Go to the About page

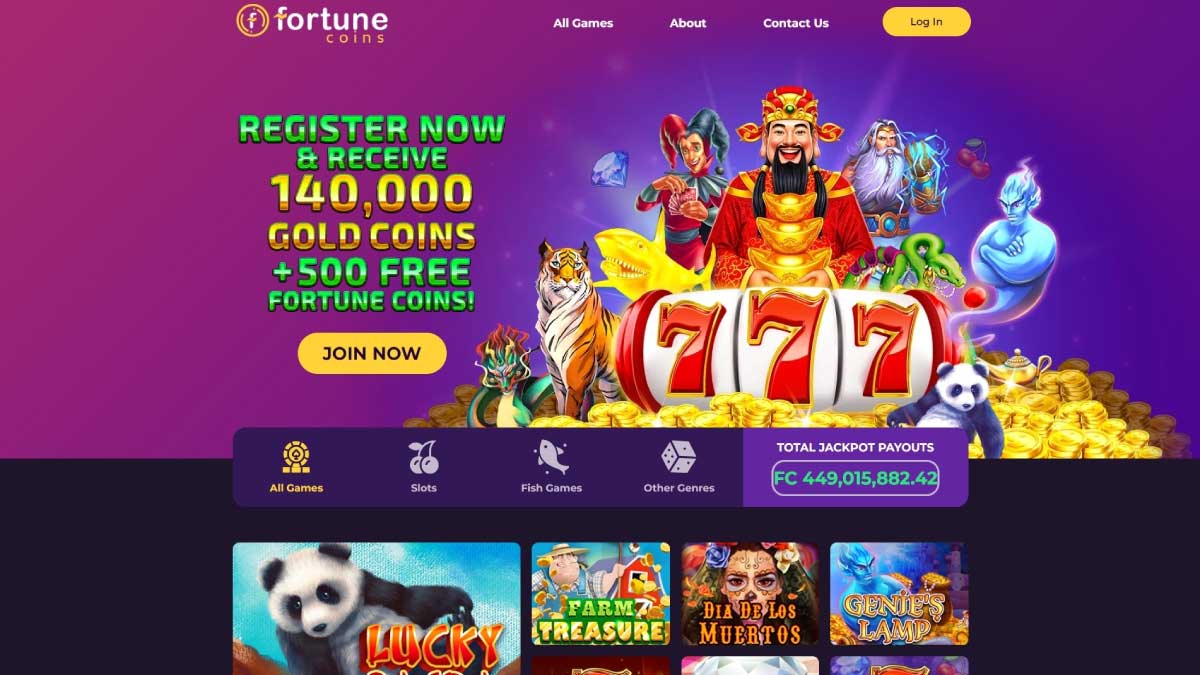(x=688, y=23)
